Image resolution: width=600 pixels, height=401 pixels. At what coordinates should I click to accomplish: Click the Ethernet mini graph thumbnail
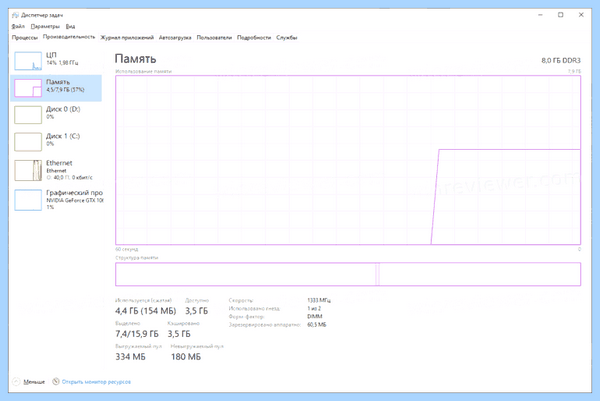(28, 170)
